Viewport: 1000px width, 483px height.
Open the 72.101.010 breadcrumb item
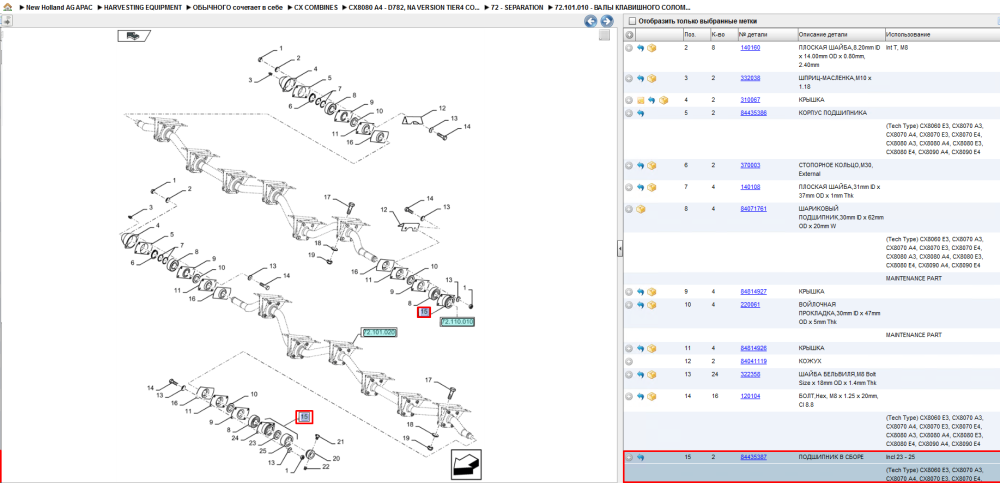point(622,8)
